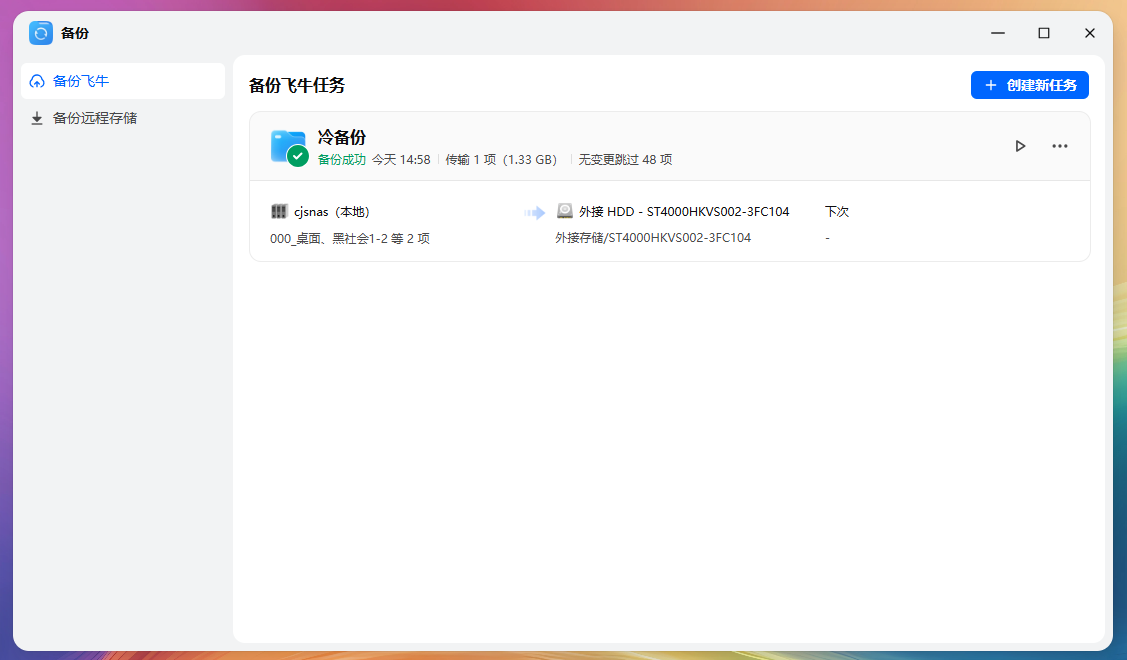Start the 冷备份 backup task
Image resolution: width=1127 pixels, height=660 pixels.
(1020, 145)
